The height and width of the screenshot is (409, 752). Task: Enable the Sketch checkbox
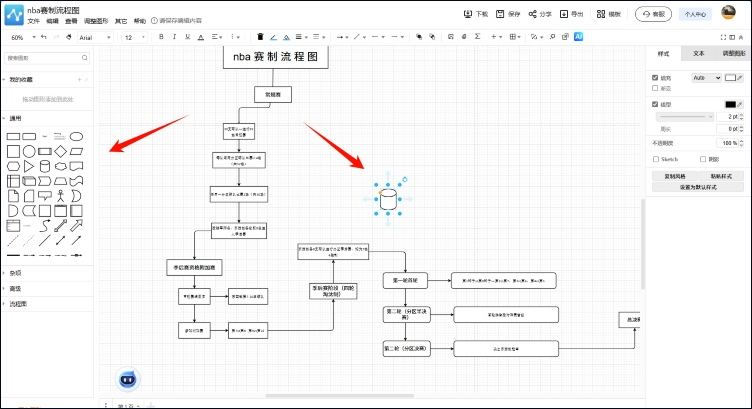click(655, 159)
